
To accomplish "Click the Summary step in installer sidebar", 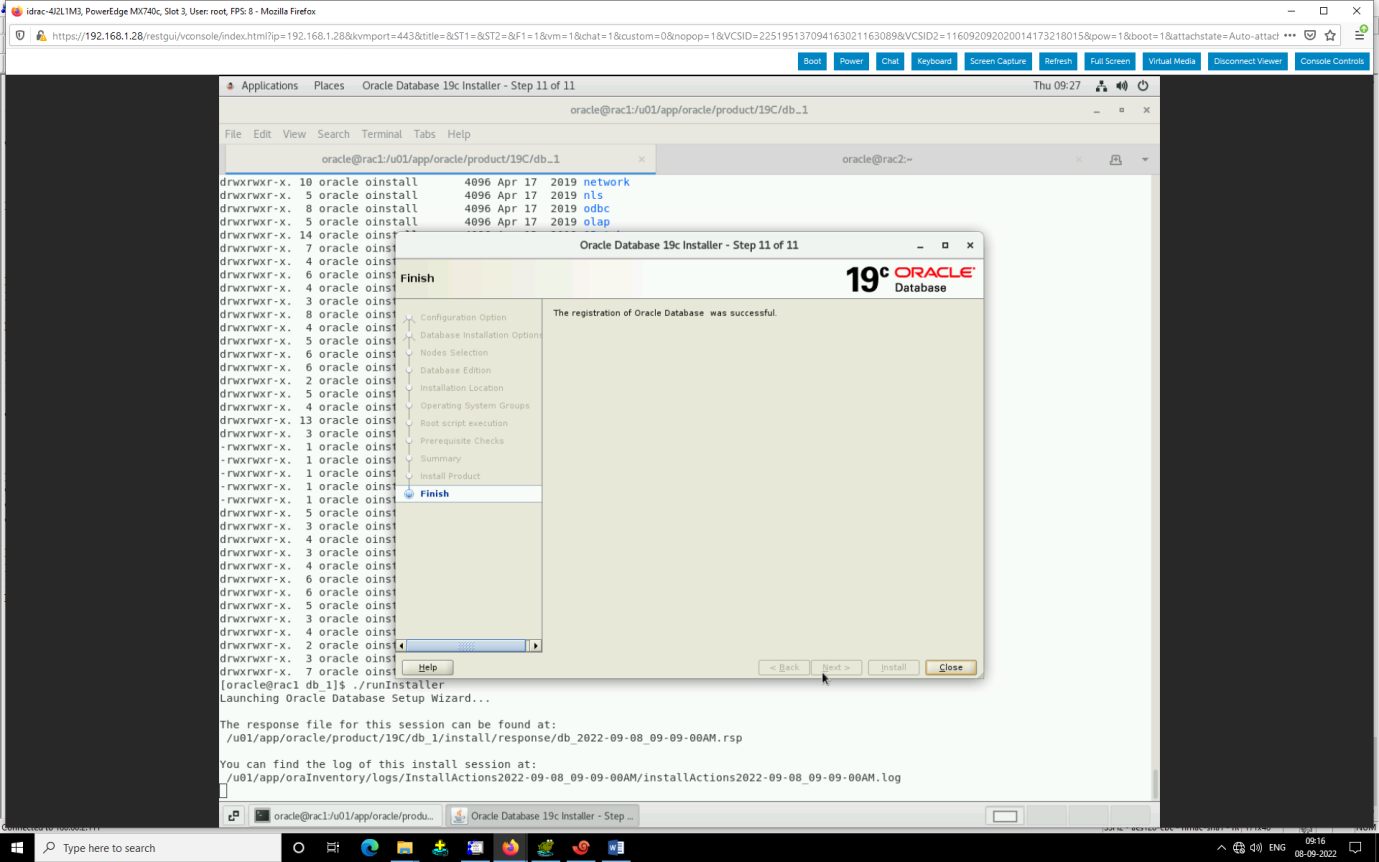I will pyautogui.click(x=440, y=459).
